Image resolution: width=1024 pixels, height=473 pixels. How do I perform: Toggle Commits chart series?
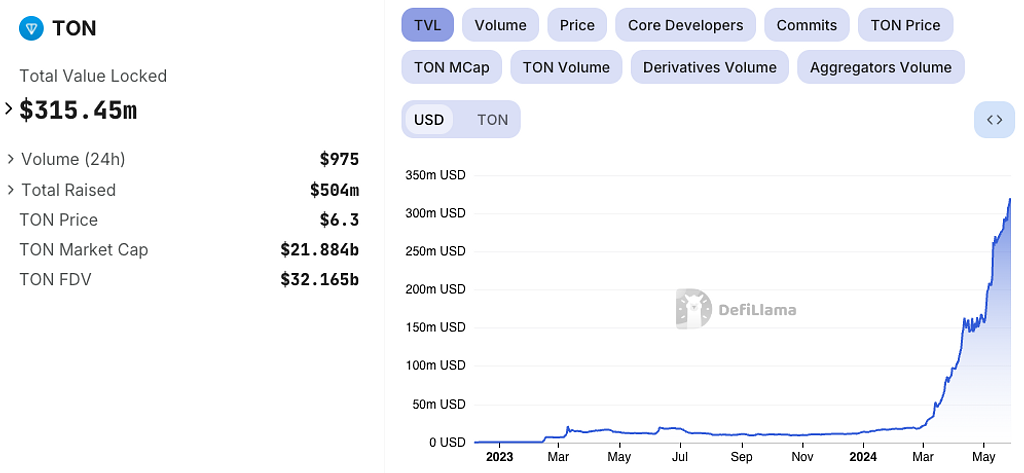pos(806,25)
